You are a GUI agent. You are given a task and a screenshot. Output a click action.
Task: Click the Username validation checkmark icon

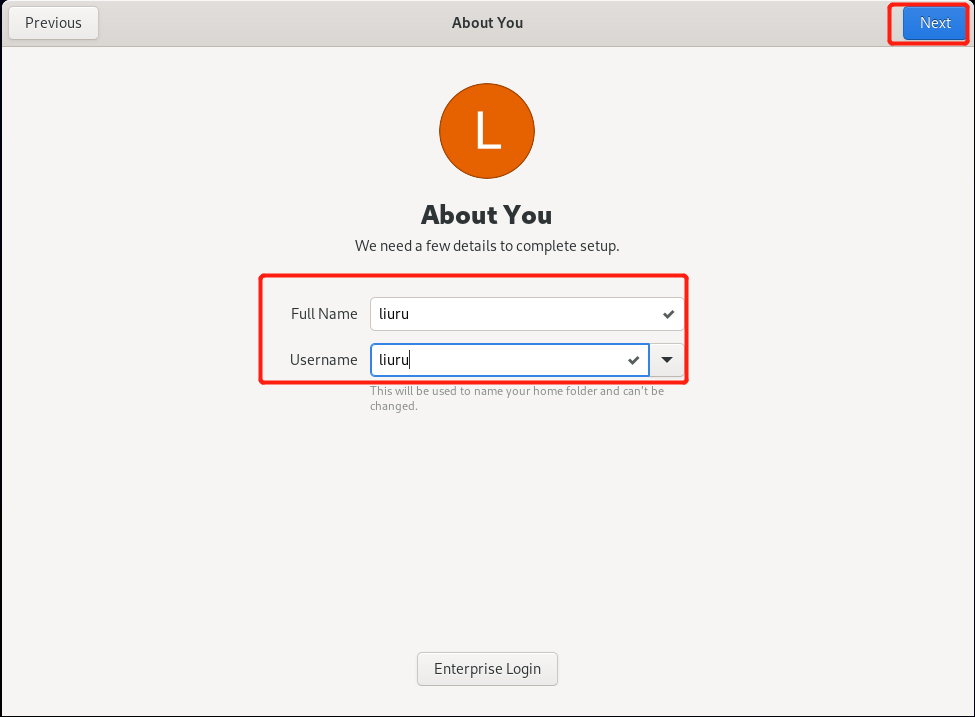click(x=634, y=360)
